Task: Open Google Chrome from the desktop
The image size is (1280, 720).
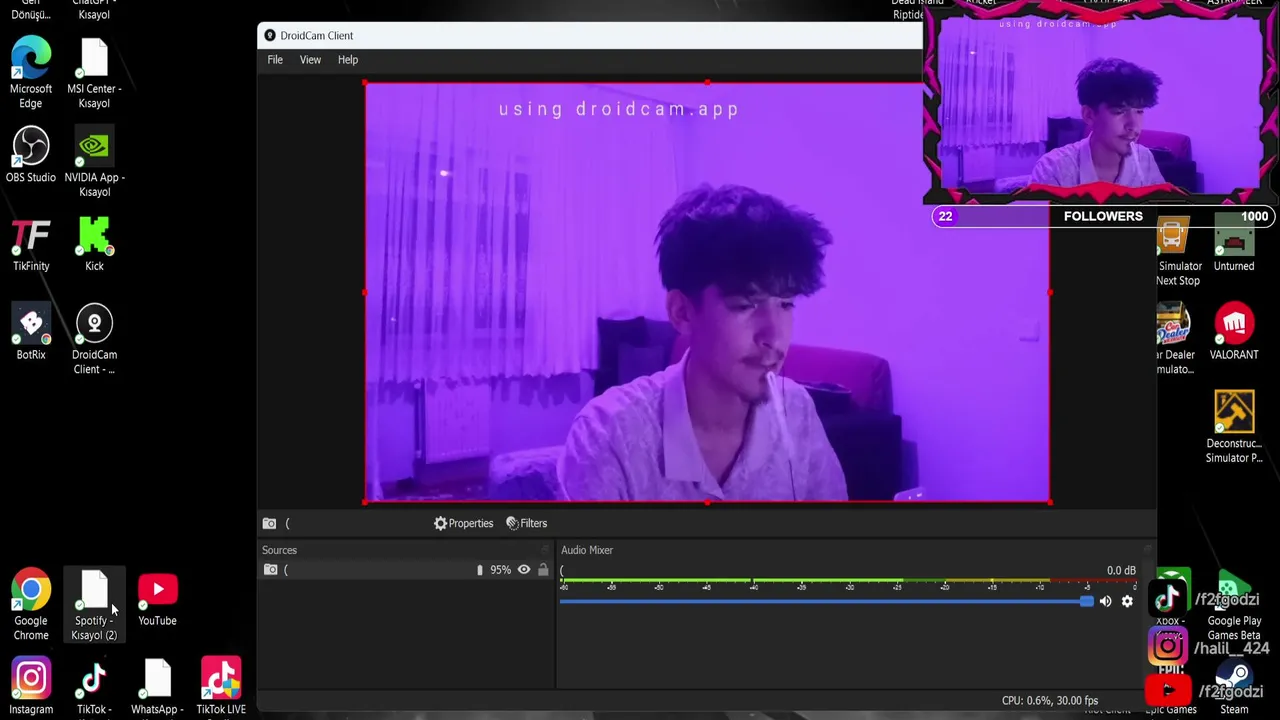Action: (x=31, y=606)
